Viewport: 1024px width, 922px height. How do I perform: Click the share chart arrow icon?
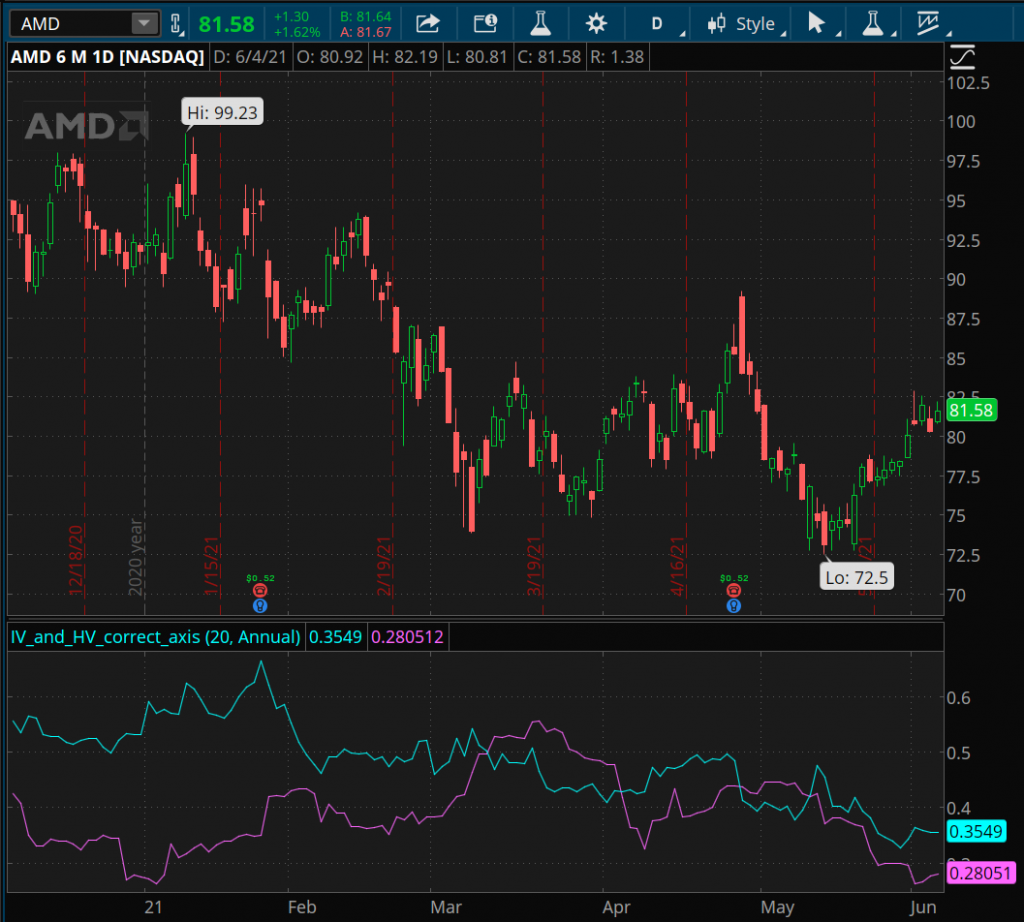tap(428, 24)
